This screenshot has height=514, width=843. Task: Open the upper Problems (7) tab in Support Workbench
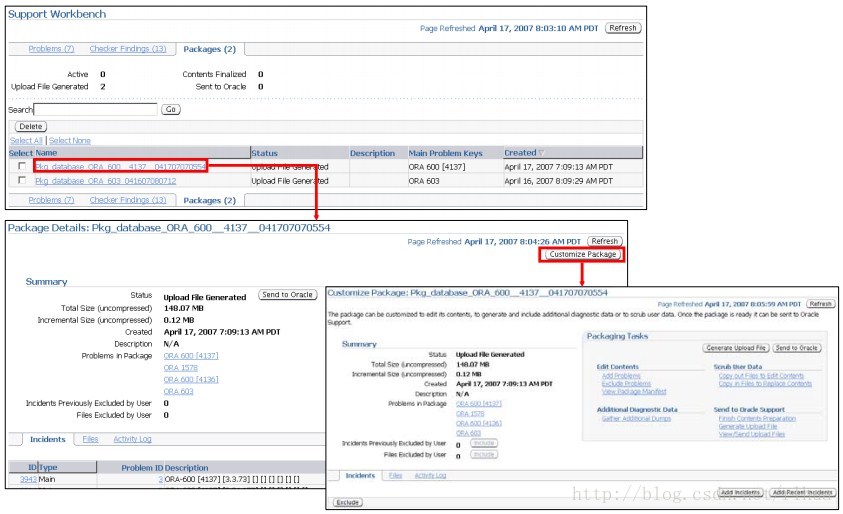[51, 49]
